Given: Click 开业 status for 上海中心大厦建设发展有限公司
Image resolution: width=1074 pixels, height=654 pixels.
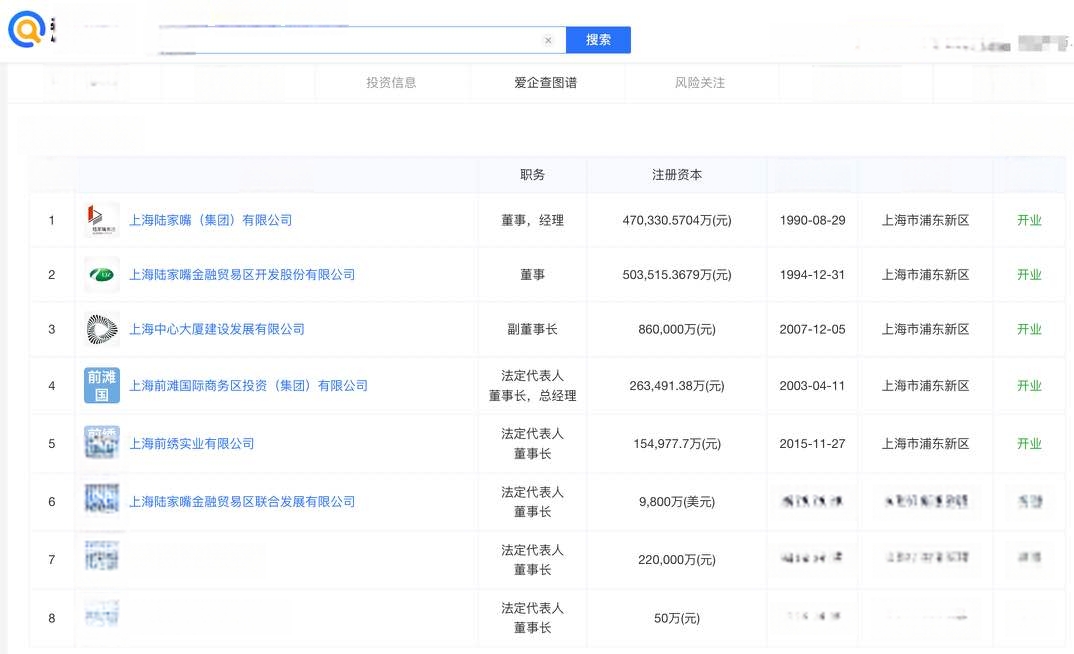Looking at the screenshot, I should (x=1029, y=329).
